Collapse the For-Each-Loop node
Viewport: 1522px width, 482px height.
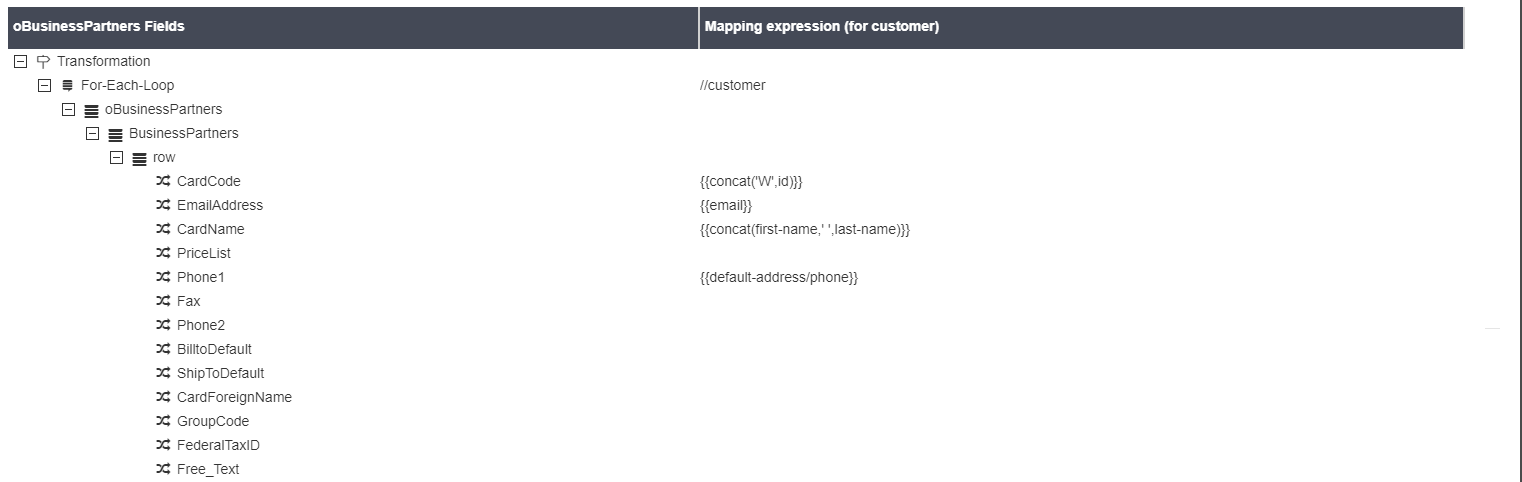[x=44, y=85]
